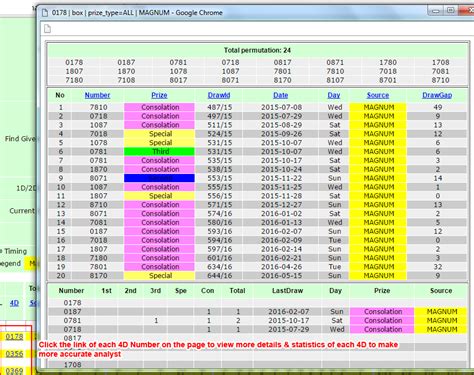Image resolution: width=474 pixels, height=375 pixels.
Task: Select number 7180 in row 18
Action: [x=99, y=258]
